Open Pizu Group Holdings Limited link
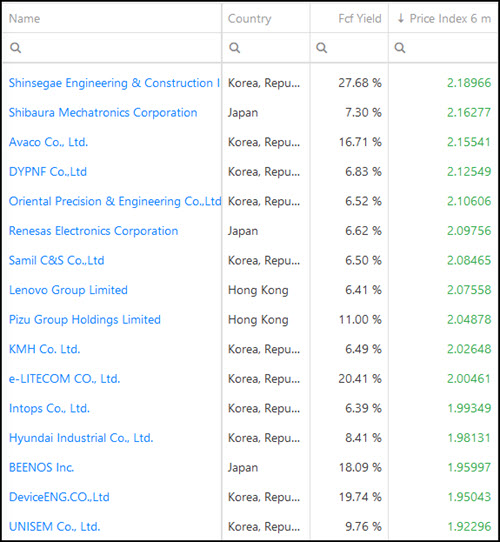500x542 pixels. click(85, 320)
